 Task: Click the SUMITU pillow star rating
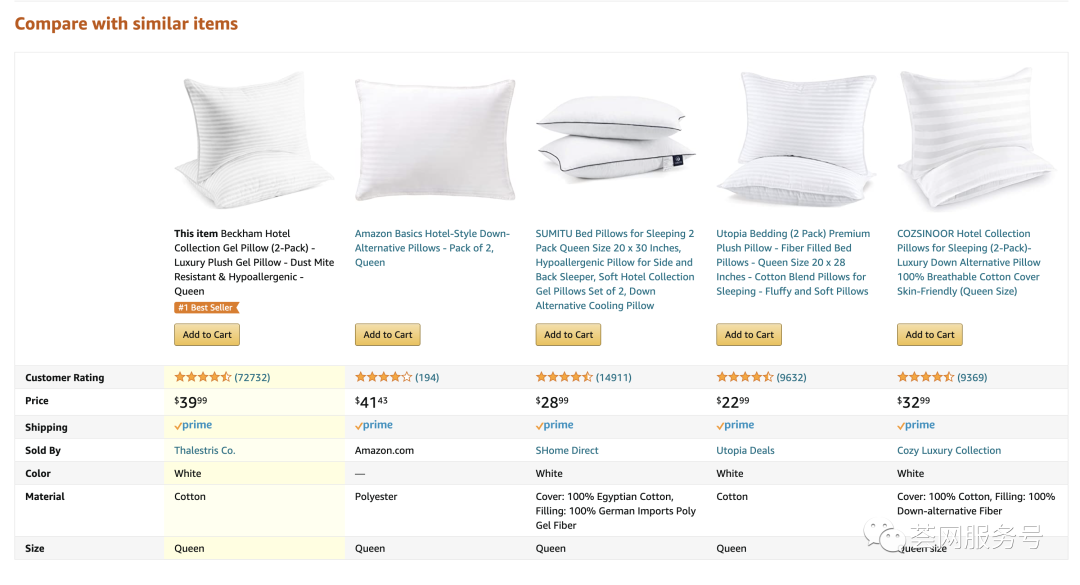point(564,378)
